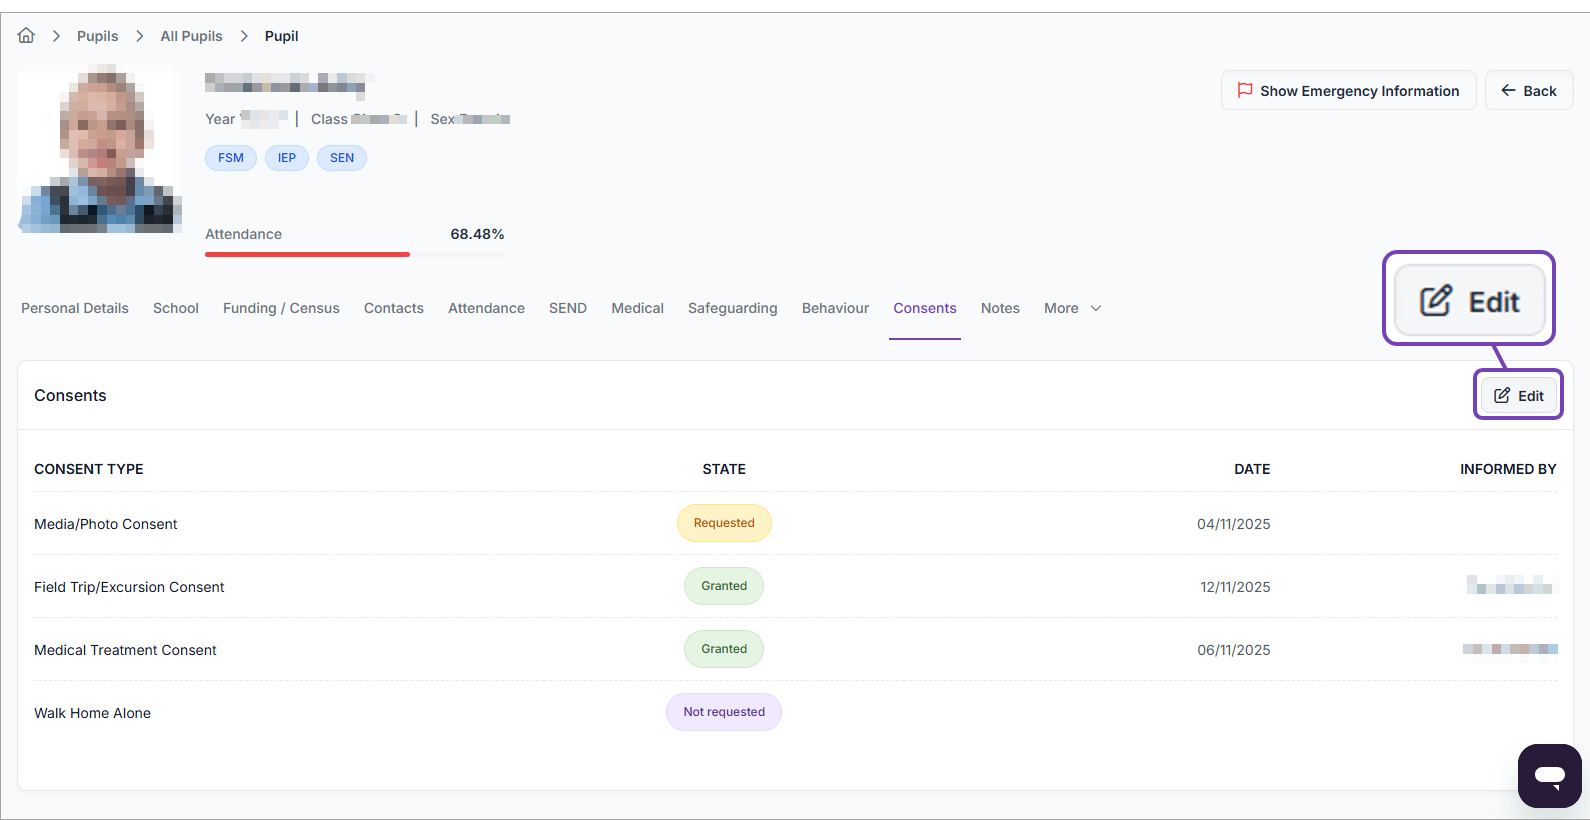This screenshot has height=820, width=1590.
Task: Go to the Behaviour tab
Action: [x=835, y=309]
